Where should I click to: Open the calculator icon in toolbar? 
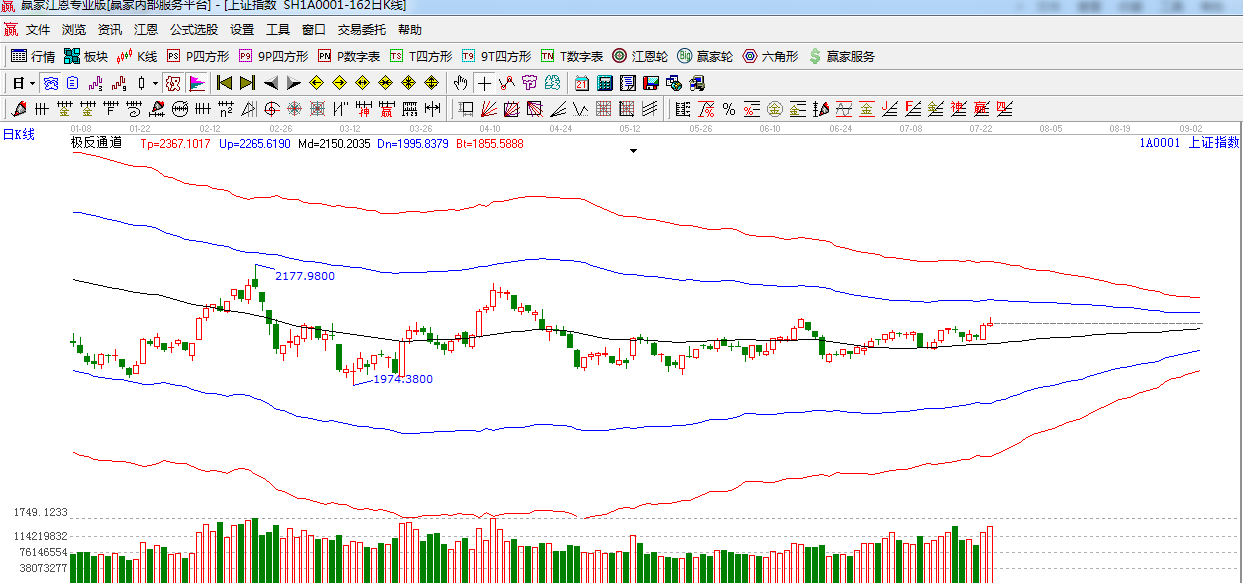click(605, 83)
